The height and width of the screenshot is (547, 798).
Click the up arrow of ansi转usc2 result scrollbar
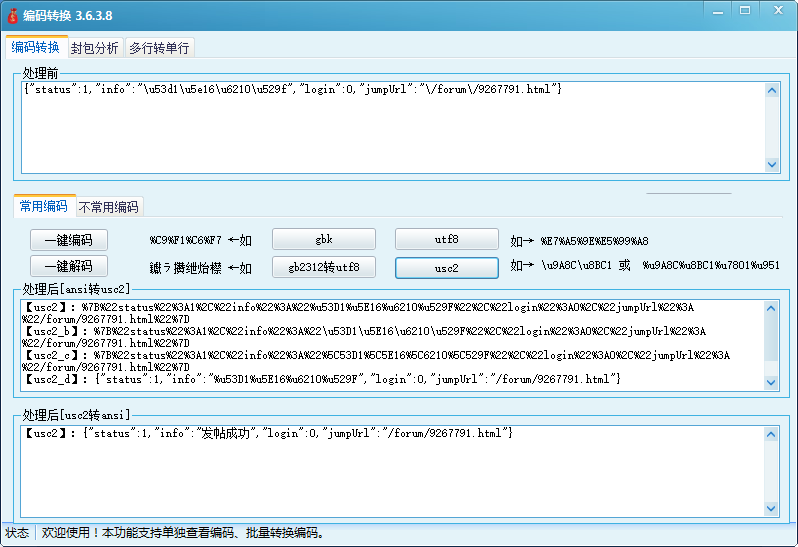point(771,308)
